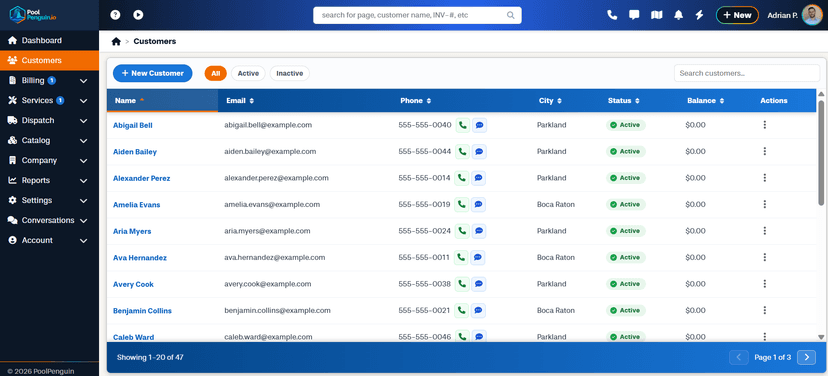Message Abigail Bell using blue chat icon
Viewport: 828px width, 376px height.
[x=479, y=125]
